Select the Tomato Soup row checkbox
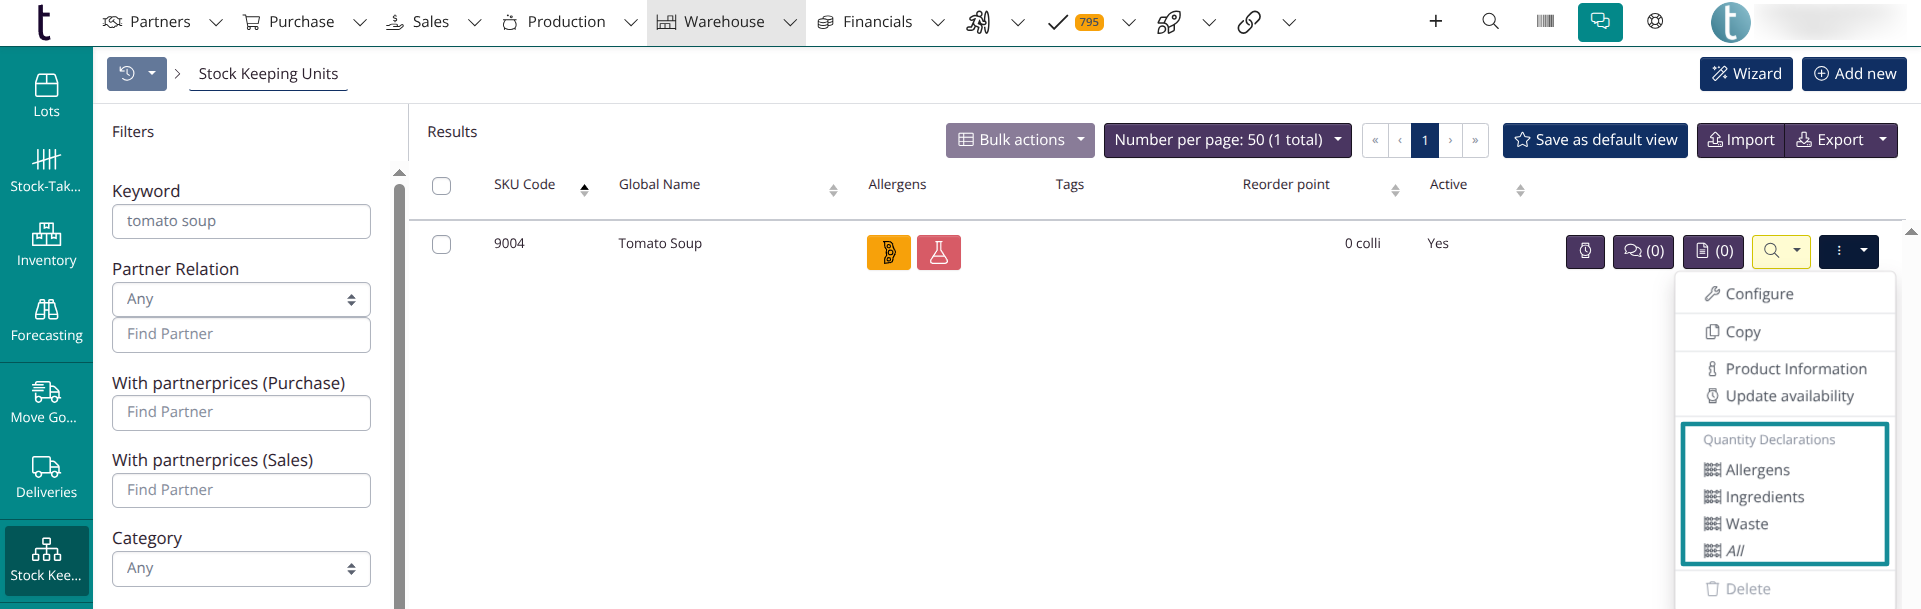 coord(441,245)
